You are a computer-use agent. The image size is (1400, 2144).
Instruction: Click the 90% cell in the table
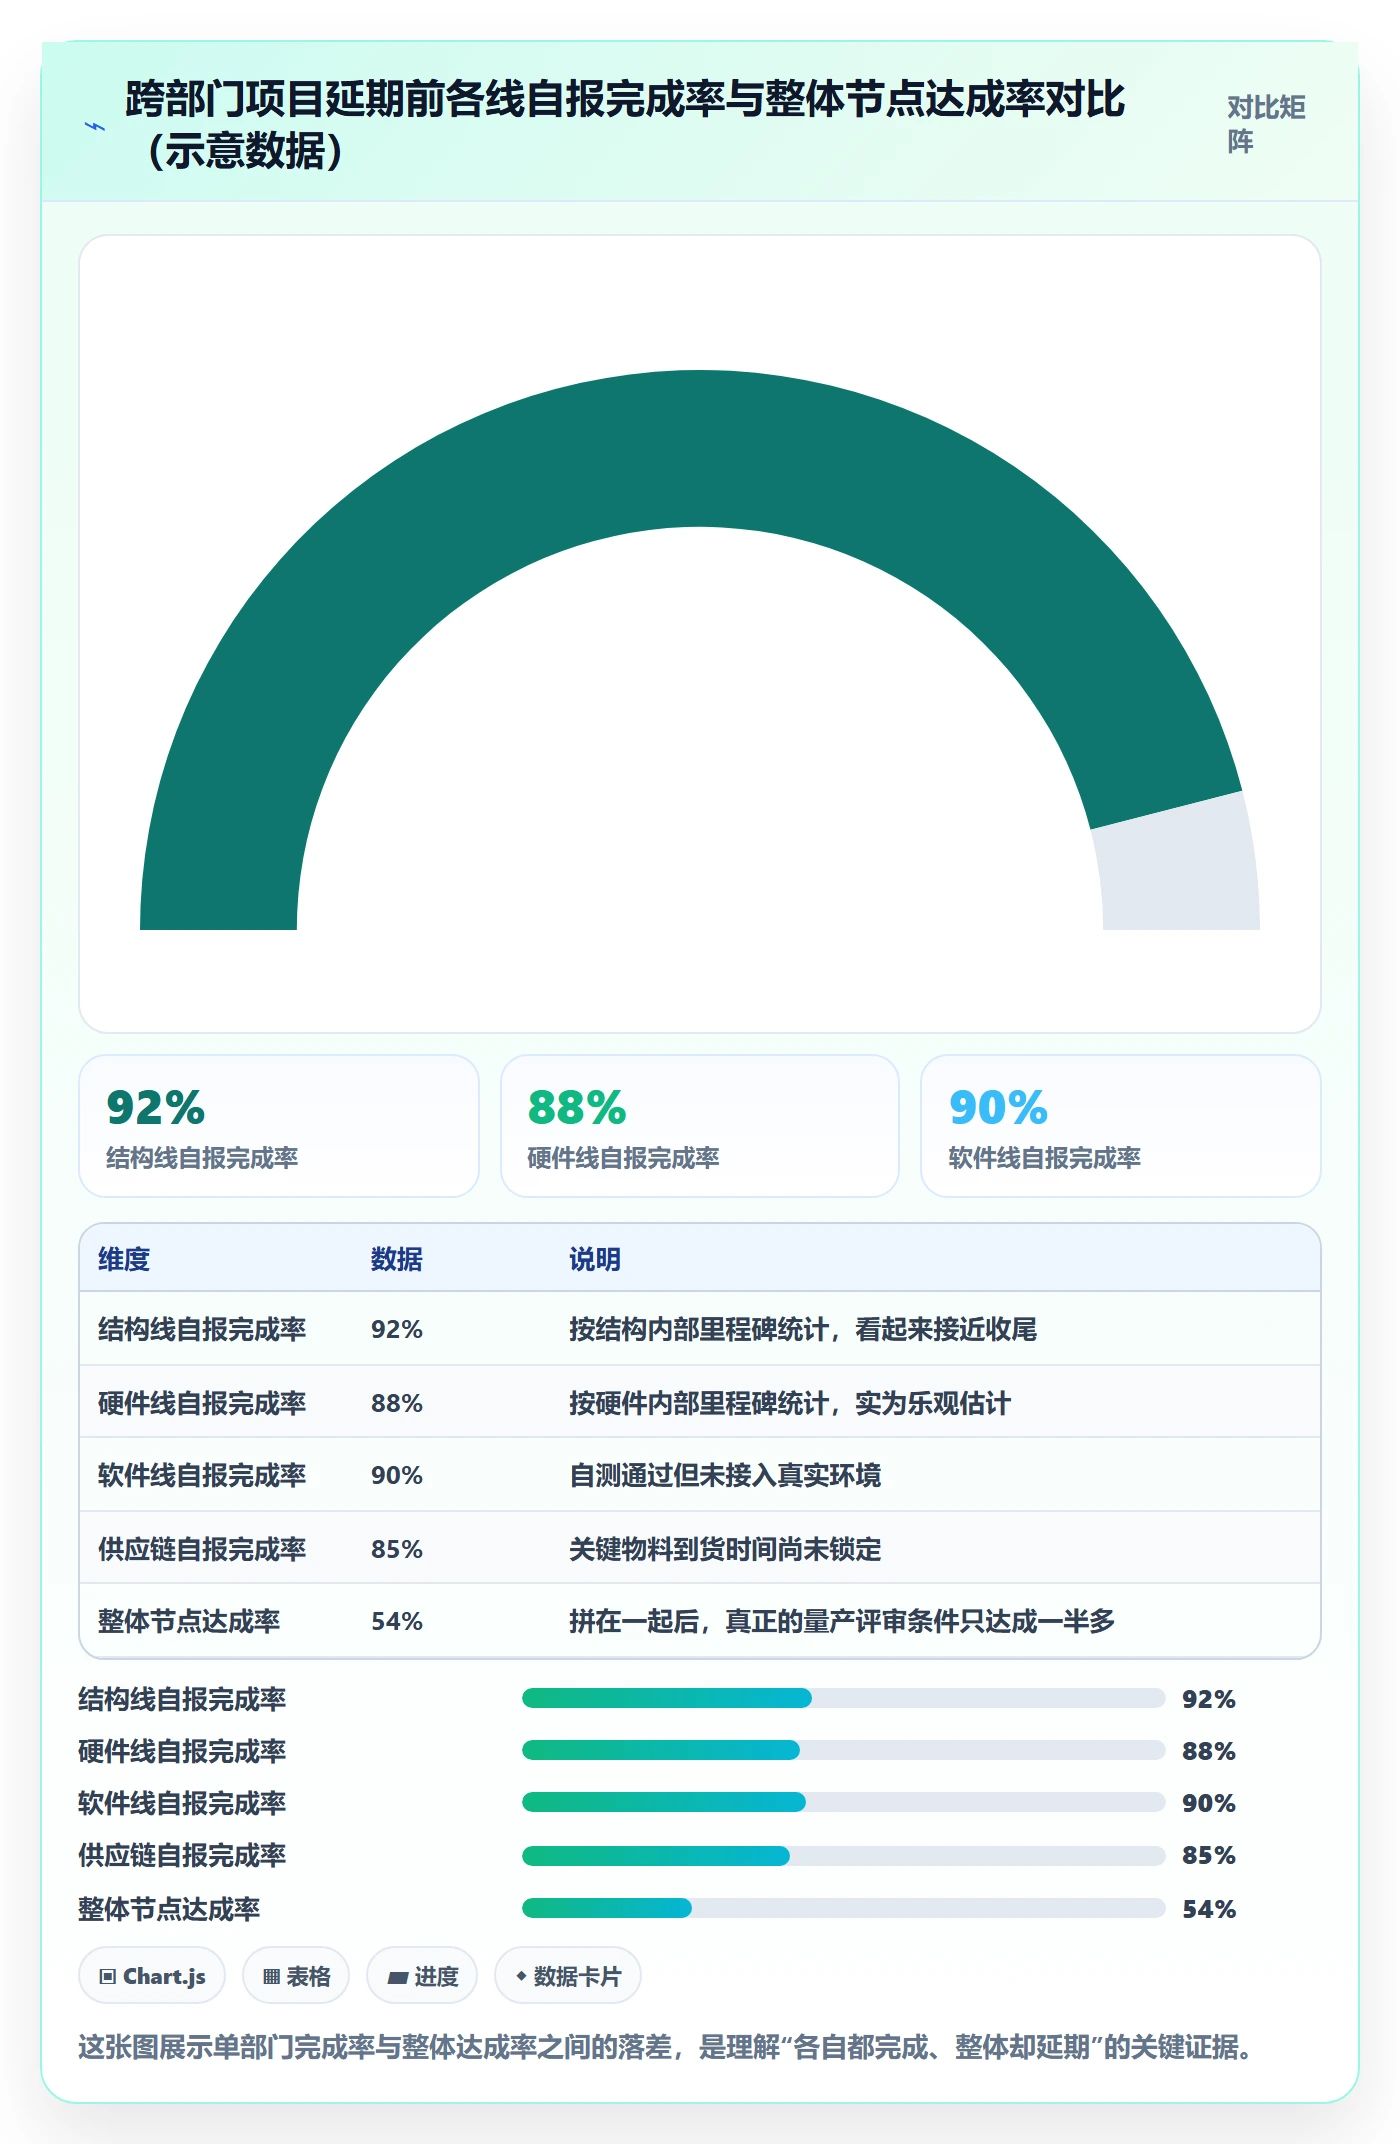tap(397, 1475)
